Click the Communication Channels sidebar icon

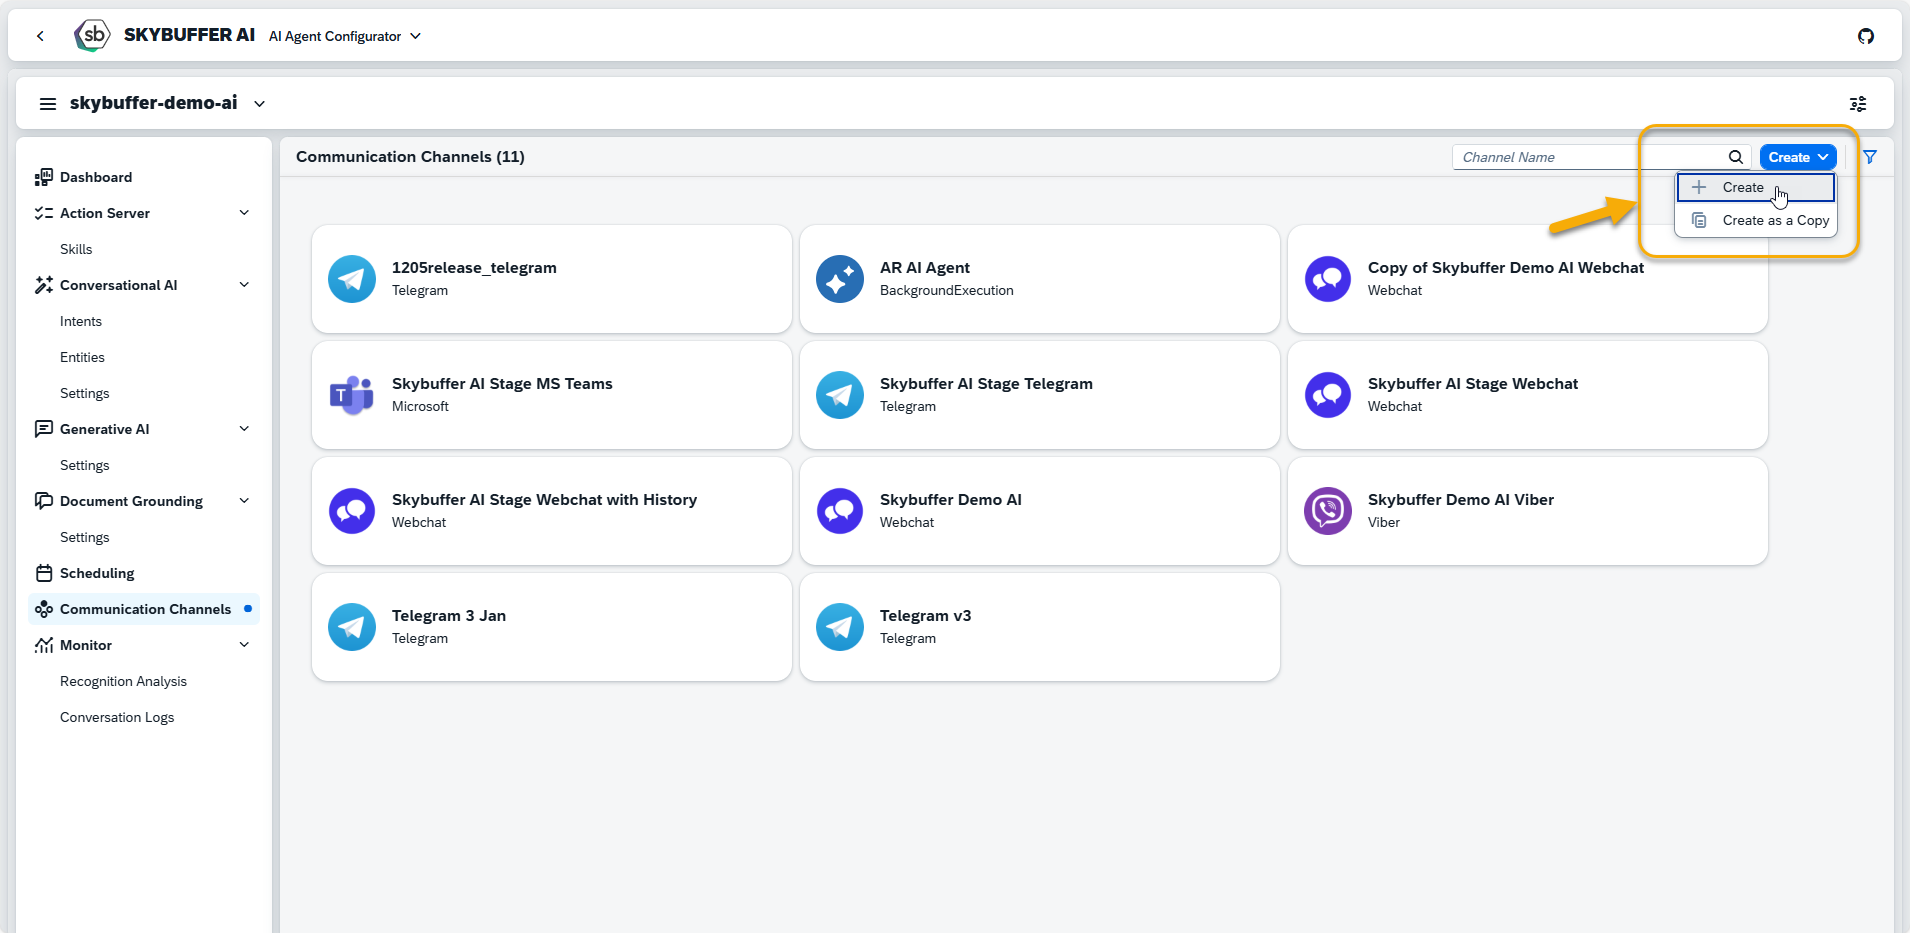pyautogui.click(x=43, y=609)
